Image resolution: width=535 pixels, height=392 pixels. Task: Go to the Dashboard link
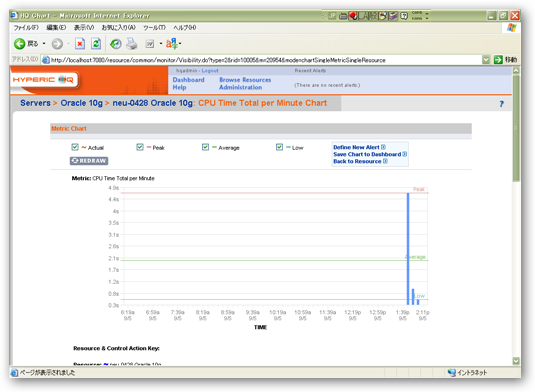pyautogui.click(x=188, y=80)
